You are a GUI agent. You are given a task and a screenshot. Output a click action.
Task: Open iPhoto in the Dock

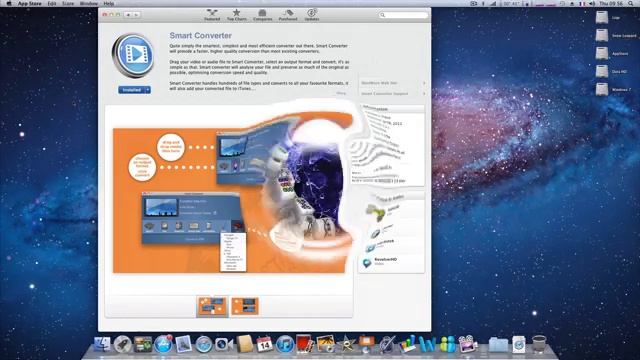325,344
